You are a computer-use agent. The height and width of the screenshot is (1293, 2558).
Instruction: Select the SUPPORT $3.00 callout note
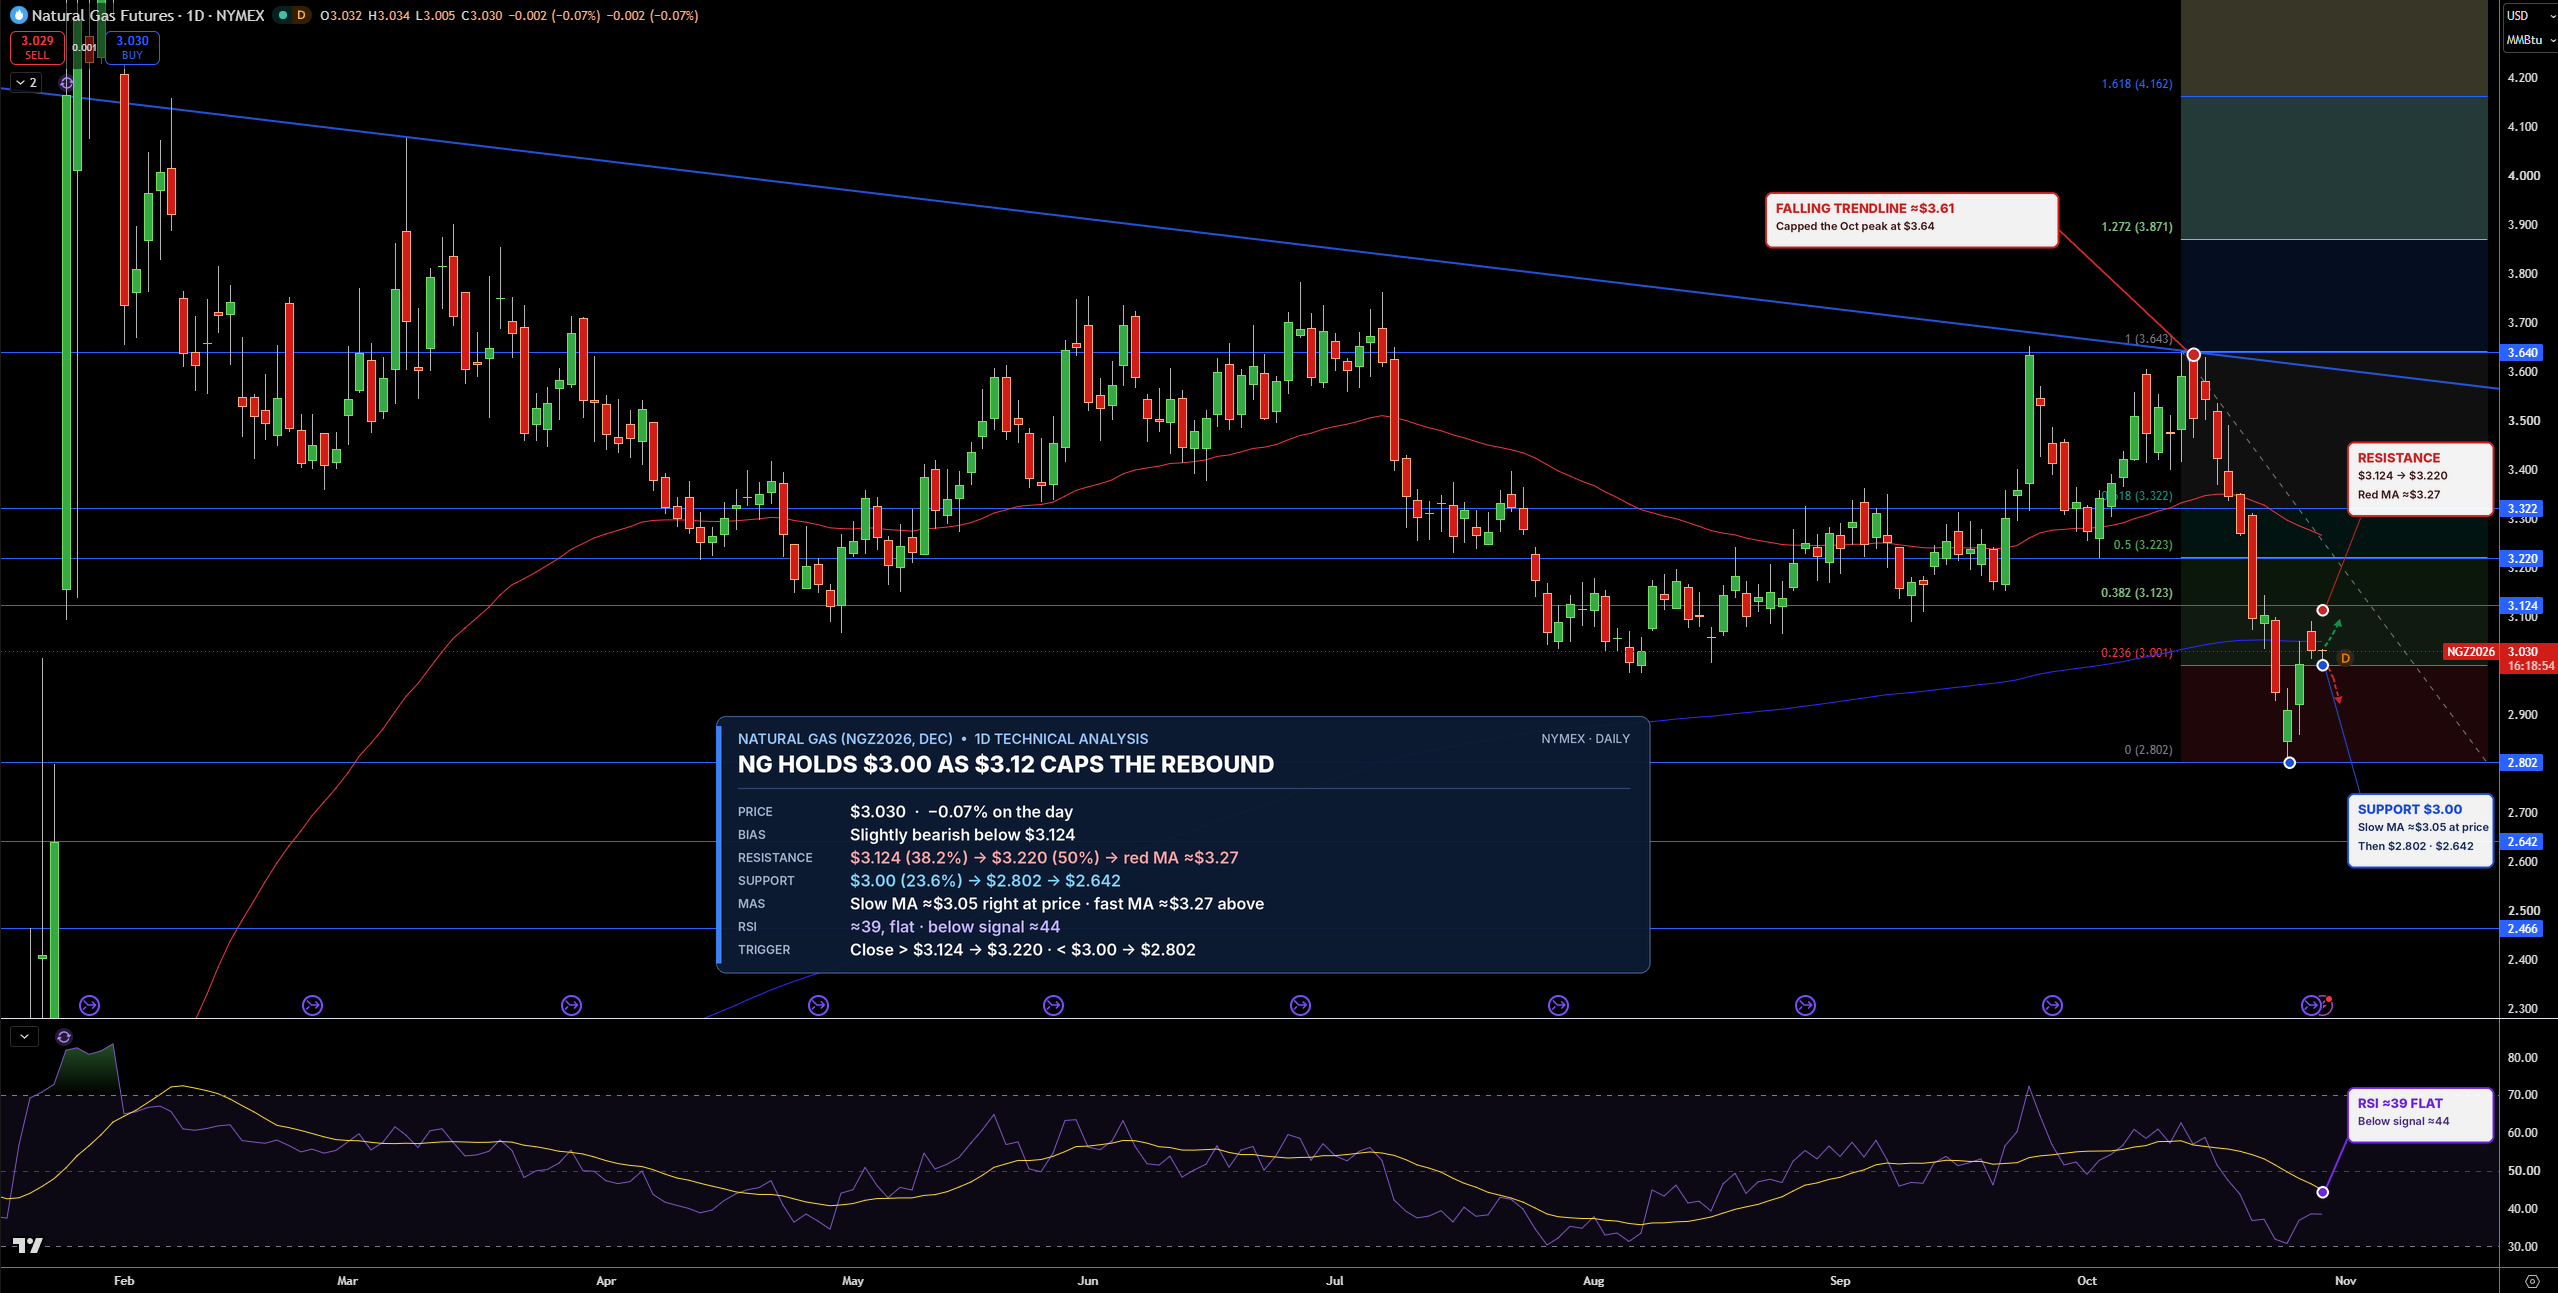pos(2419,830)
